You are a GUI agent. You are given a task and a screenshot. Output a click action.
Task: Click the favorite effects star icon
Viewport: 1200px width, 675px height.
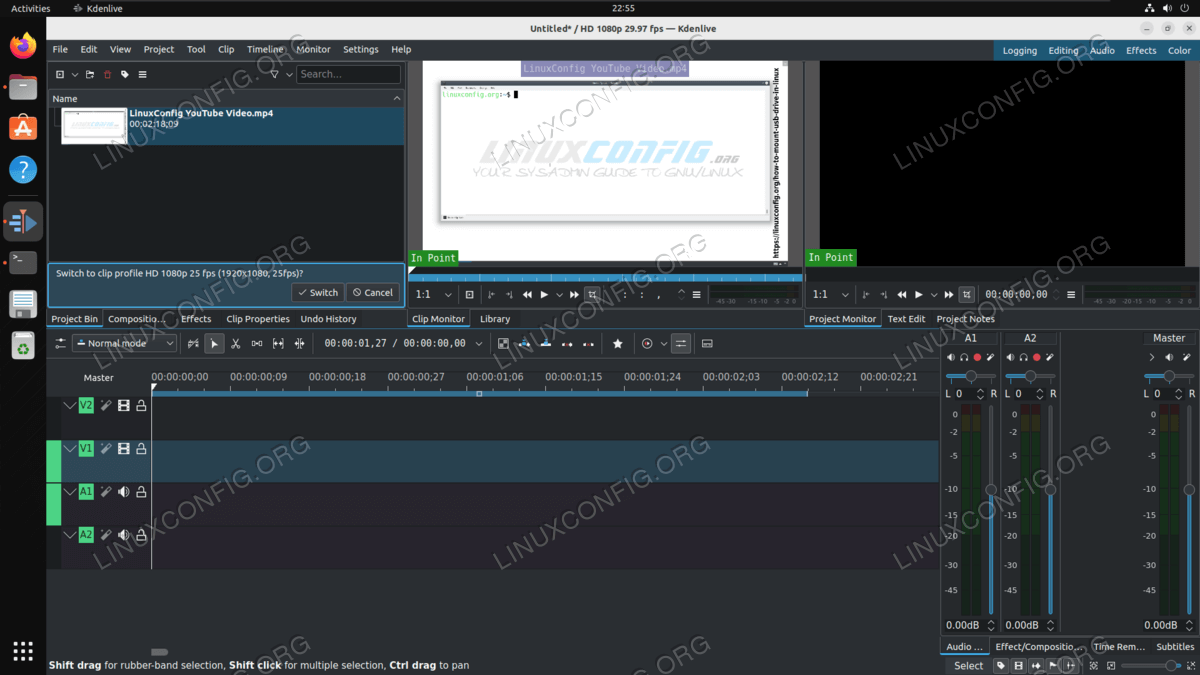point(618,344)
